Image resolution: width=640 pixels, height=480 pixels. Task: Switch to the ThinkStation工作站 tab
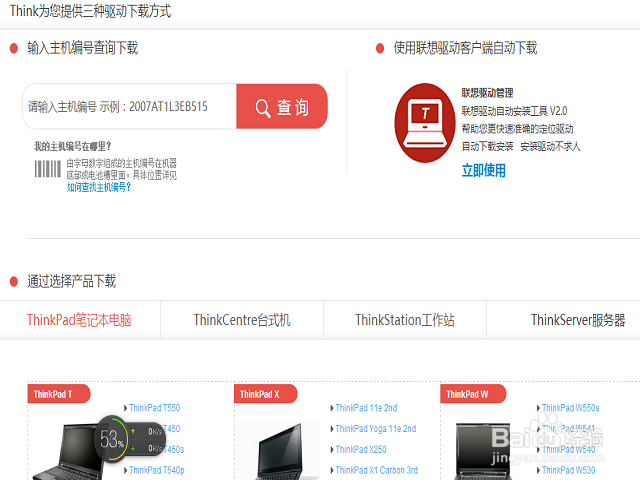[x=405, y=320]
